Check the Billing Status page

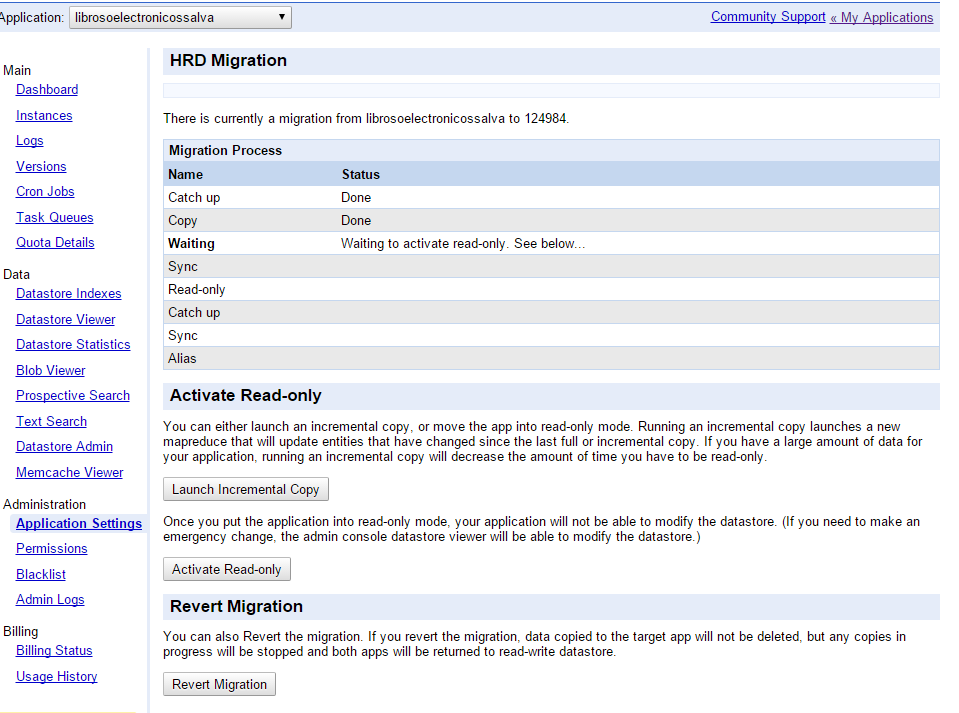point(54,651)
